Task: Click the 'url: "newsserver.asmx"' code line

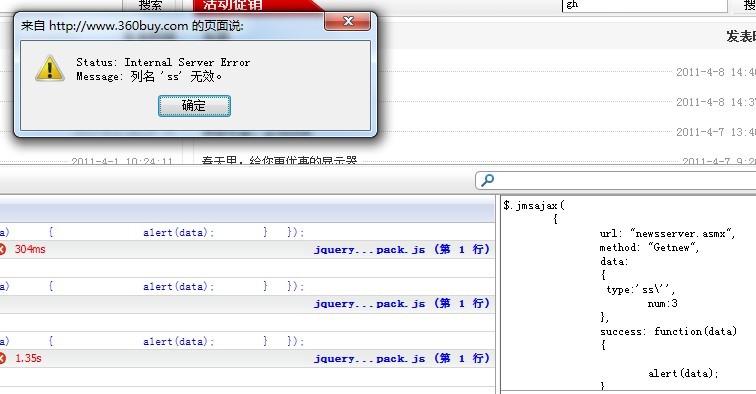Action: 667,233
